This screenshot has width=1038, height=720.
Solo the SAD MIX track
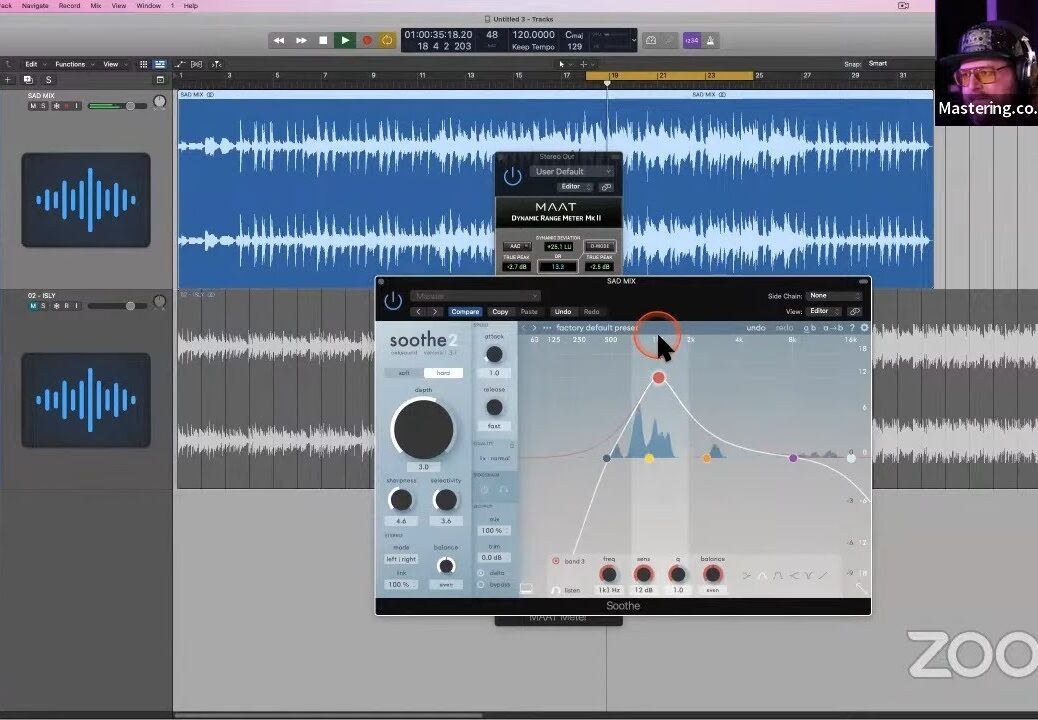44,106
